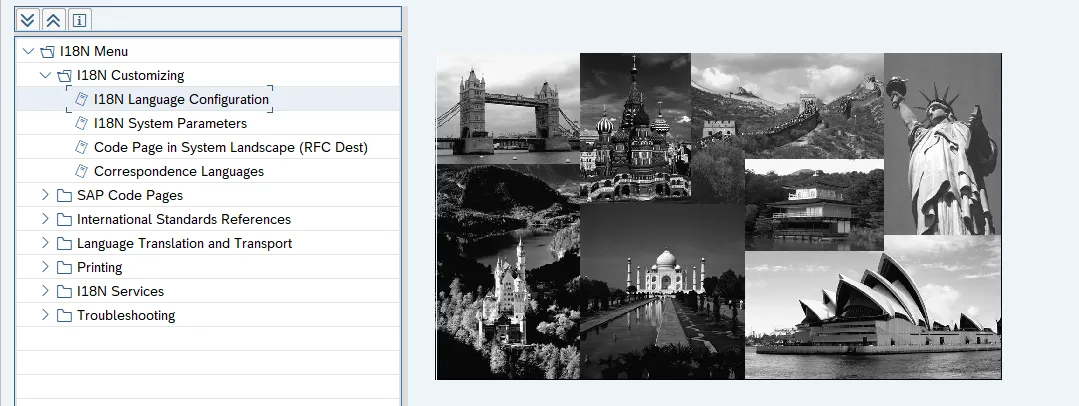Click the Troubleshooting folder icon

click(x=64, y=316)
